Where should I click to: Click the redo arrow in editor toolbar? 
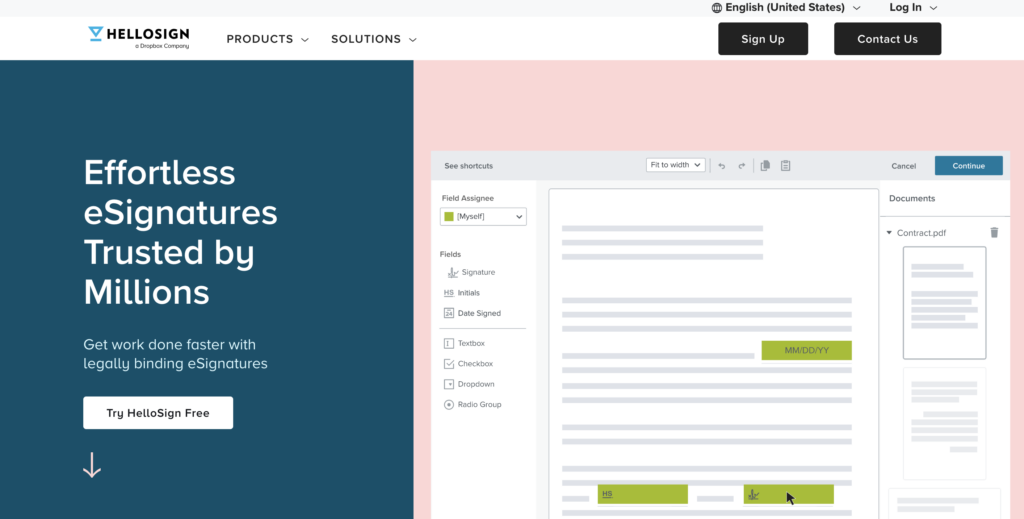tap(742, 166)
